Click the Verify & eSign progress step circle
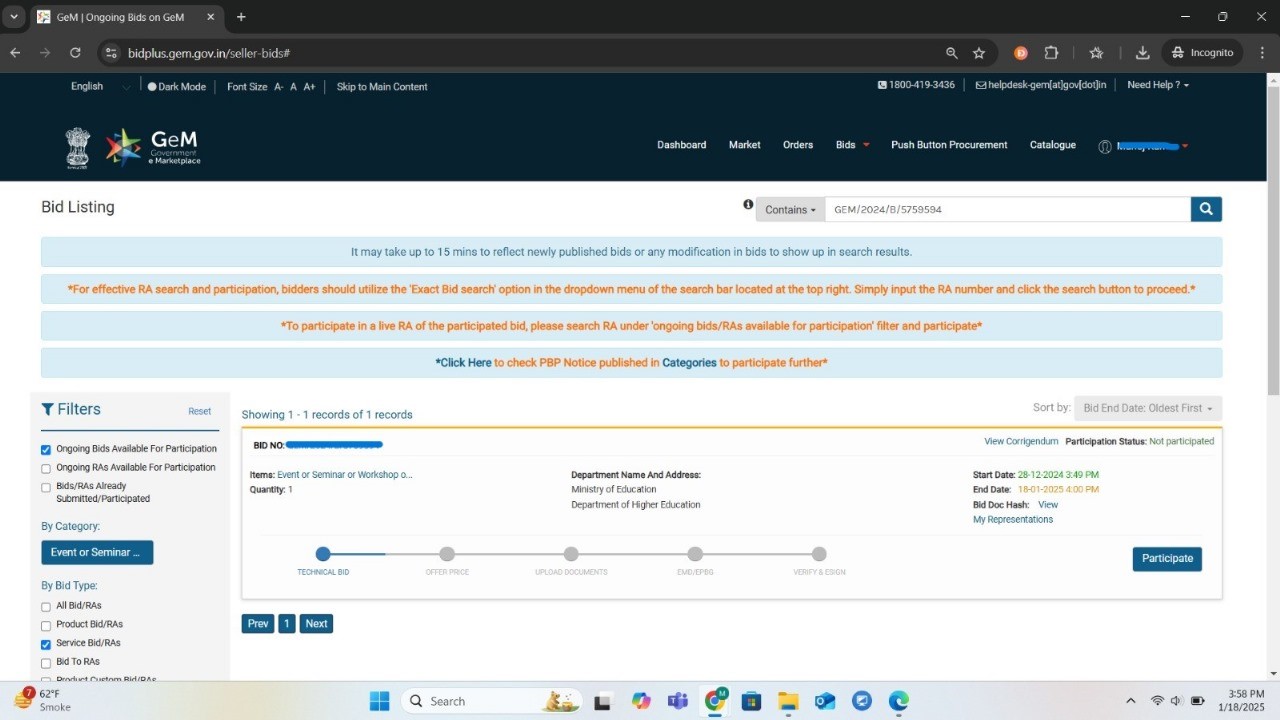The height and width of the screenshot is (720, 1280). tap(819, 554)
